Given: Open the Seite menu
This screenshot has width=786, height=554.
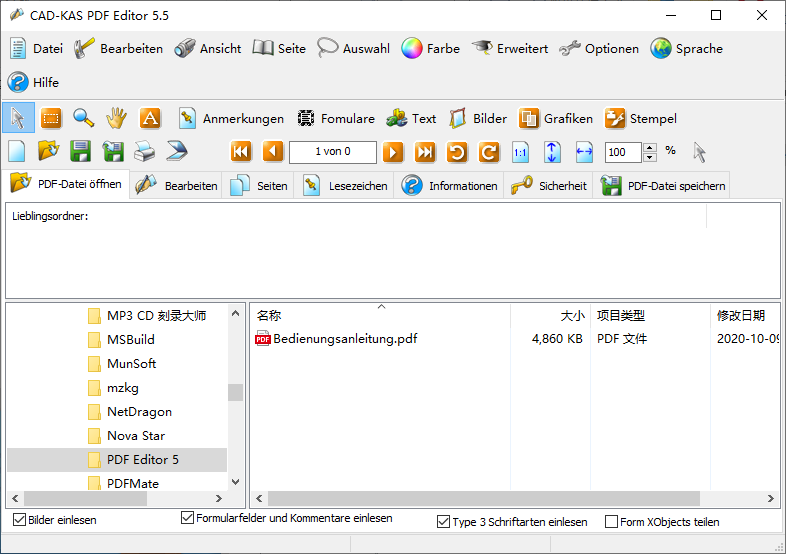Looking at the screenshot, I should [279, 49].
